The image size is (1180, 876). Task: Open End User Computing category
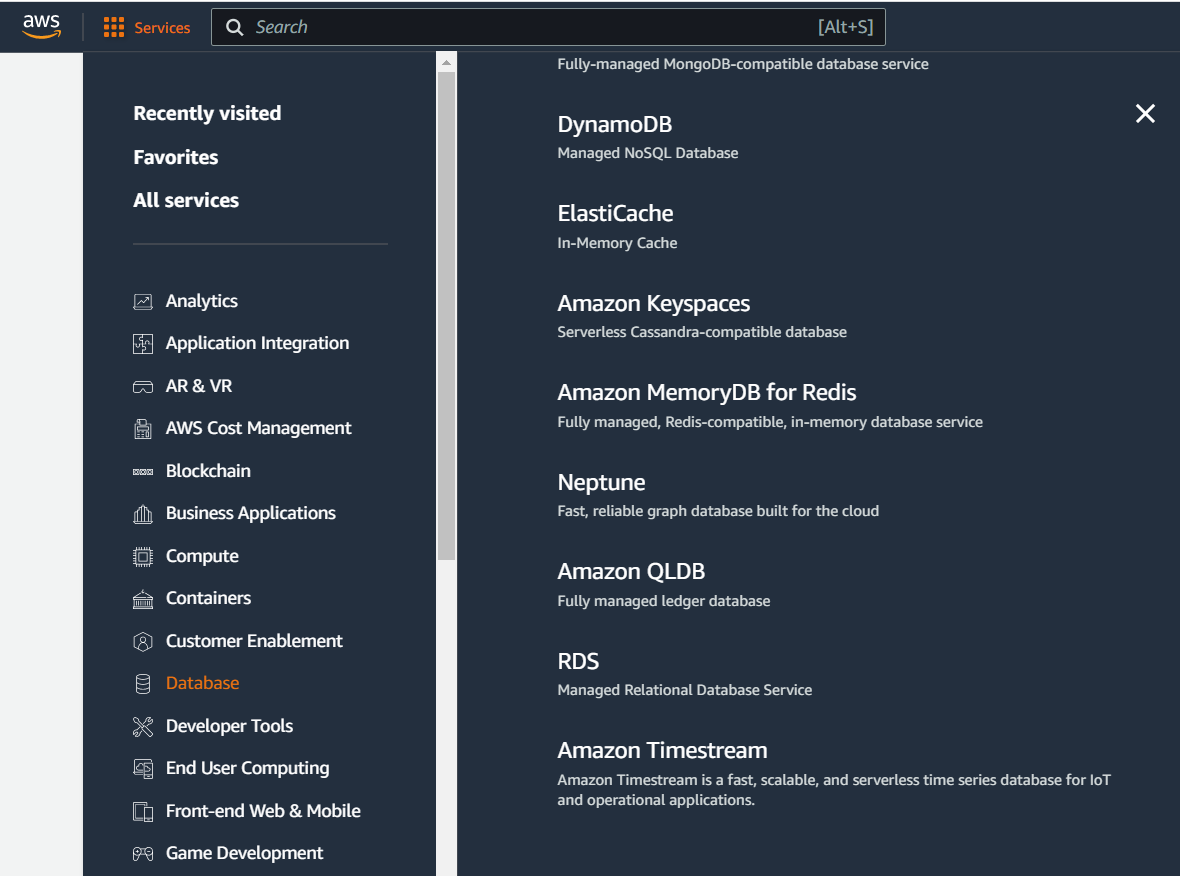click(247, 768)
